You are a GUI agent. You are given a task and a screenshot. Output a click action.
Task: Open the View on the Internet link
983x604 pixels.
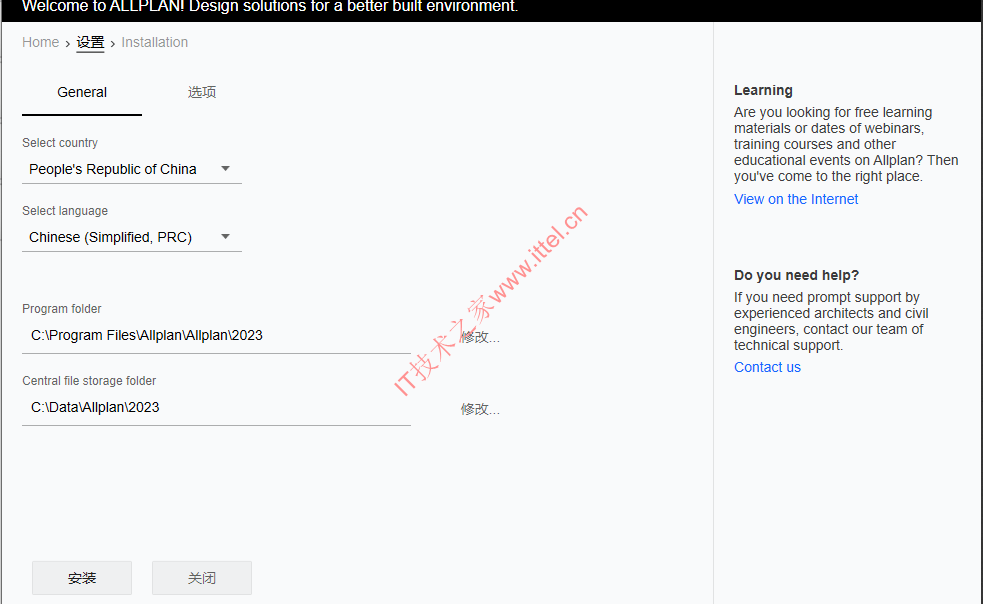tap(796, 199)
